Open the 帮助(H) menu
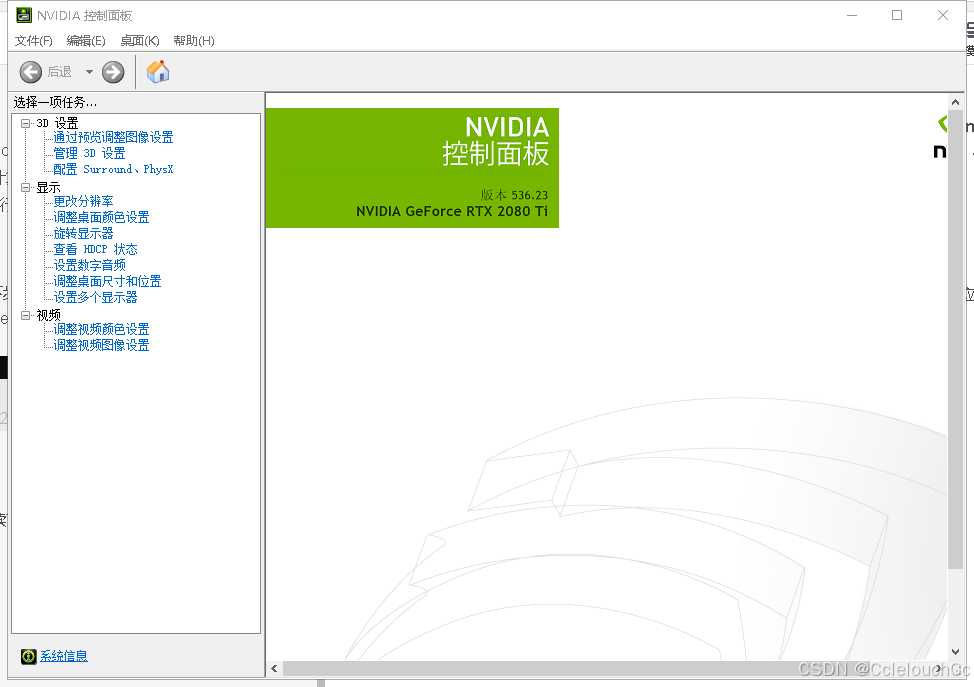 194,40
